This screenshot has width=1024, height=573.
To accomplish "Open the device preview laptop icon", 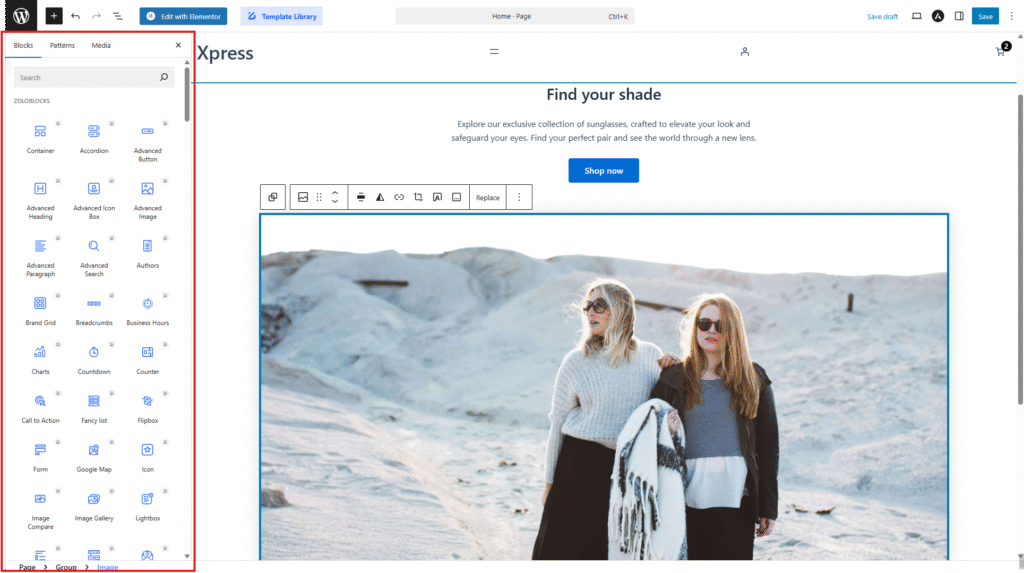I will tap(917, 16).
